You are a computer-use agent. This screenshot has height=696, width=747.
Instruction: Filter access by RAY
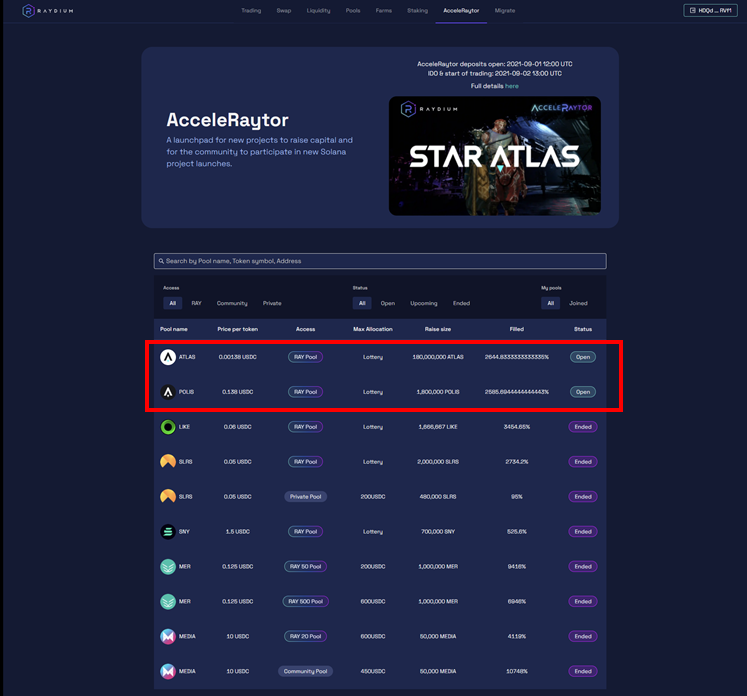click(196, 303)
